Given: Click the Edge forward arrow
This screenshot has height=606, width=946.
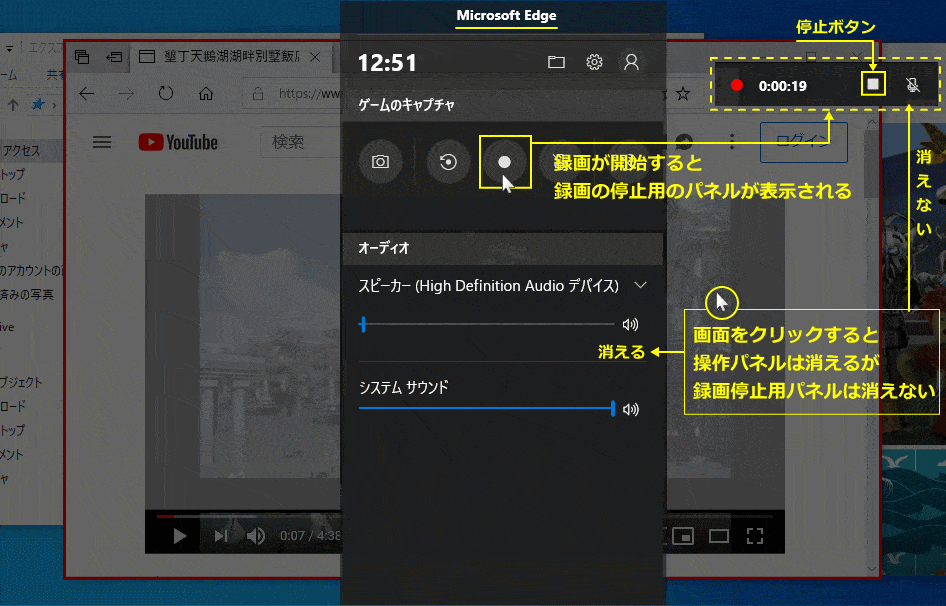Looking at the screenshot, I should tap(126, 94).
